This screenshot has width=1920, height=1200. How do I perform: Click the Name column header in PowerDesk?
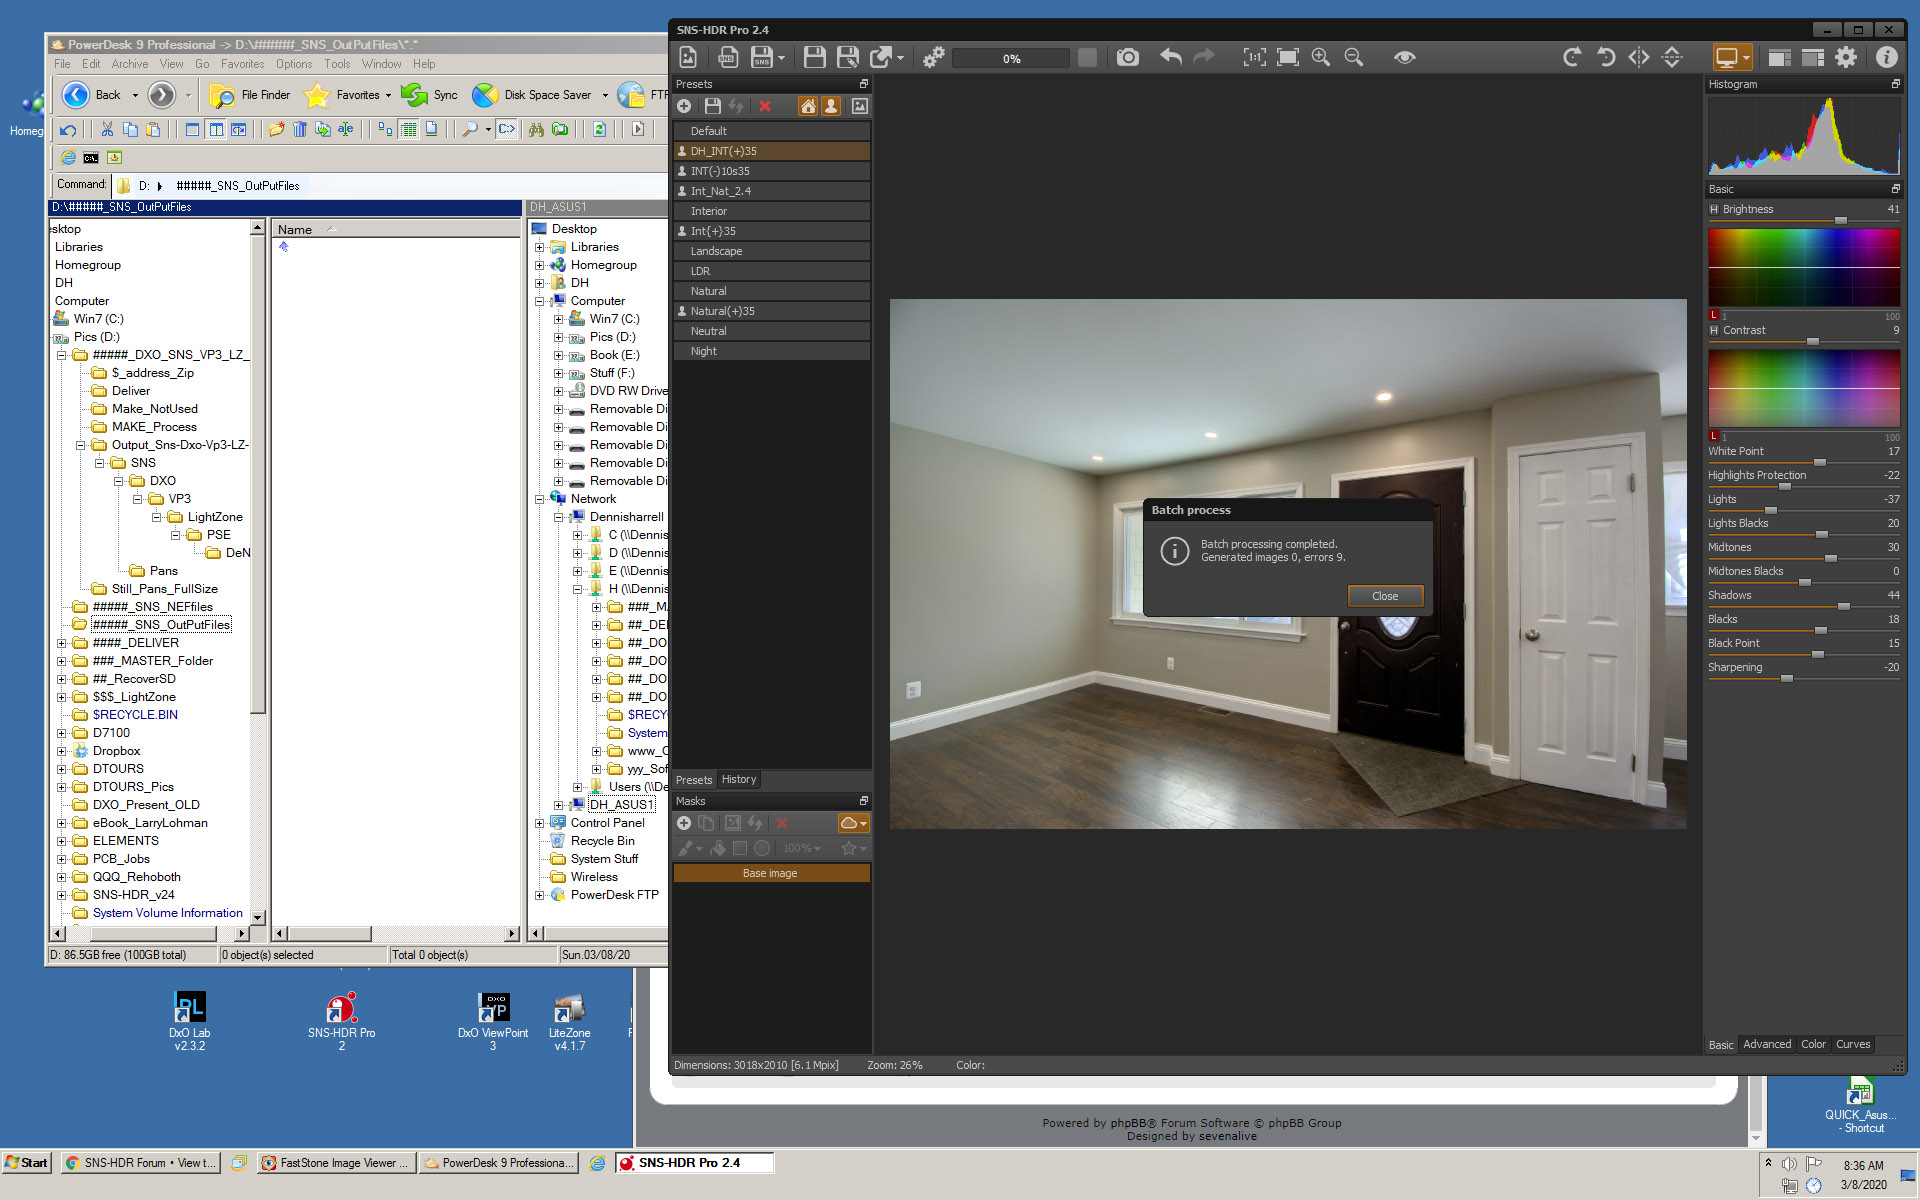pyautogui.click(x=396, y=229)
